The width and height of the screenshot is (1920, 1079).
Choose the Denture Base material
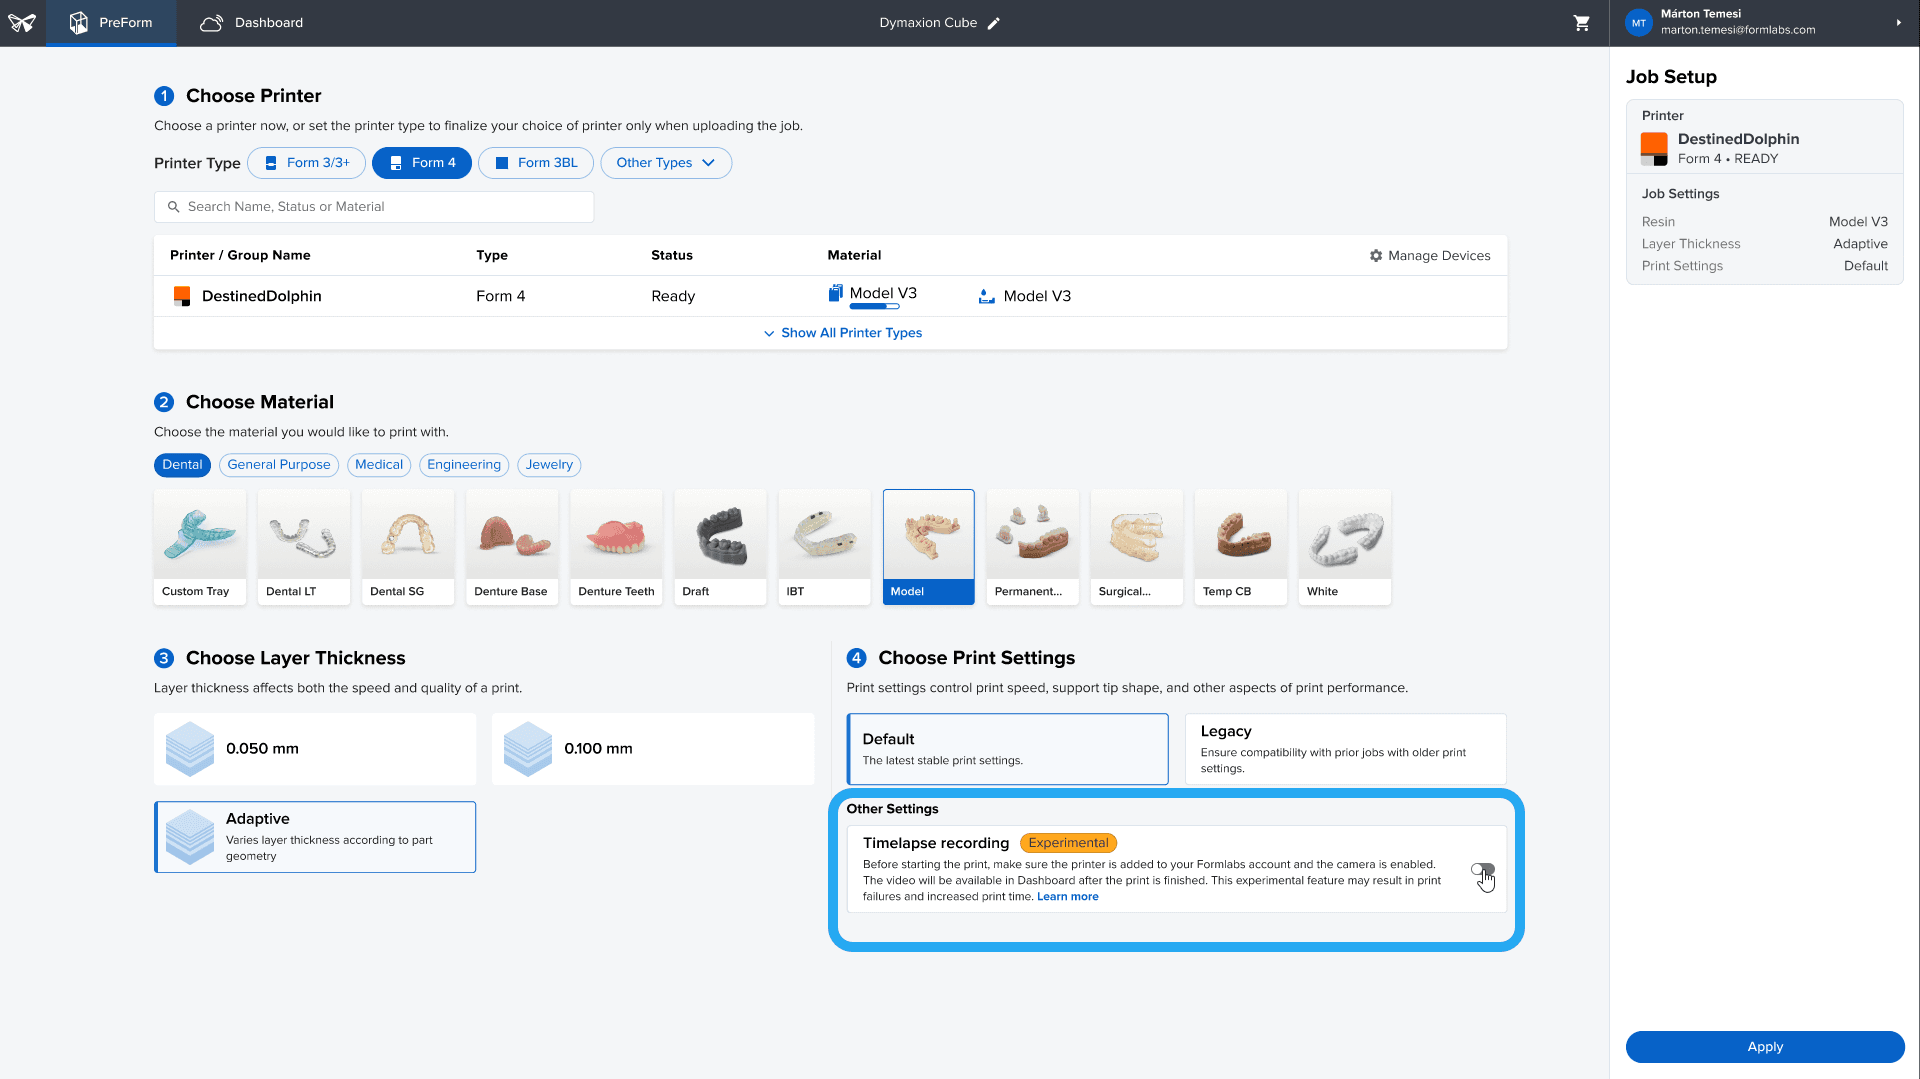point(512,547)
